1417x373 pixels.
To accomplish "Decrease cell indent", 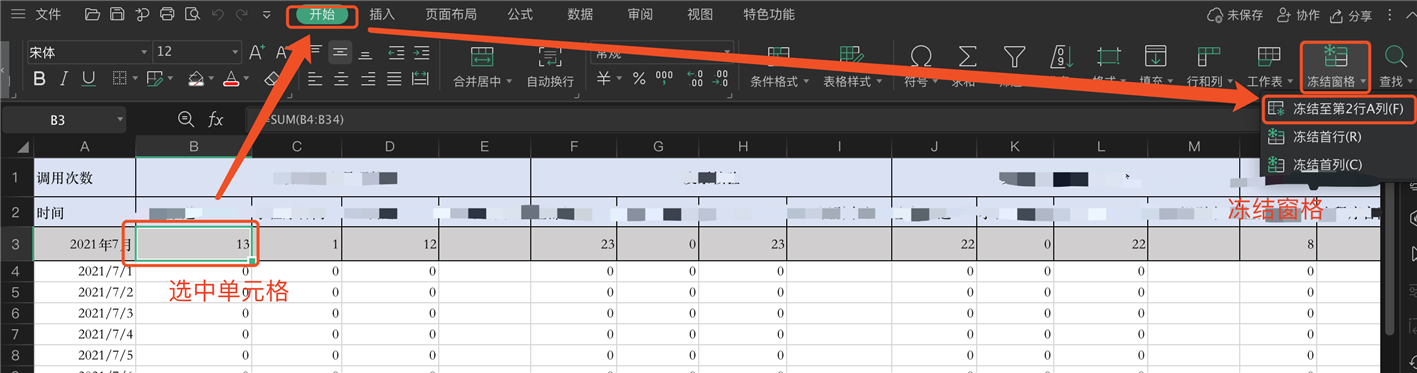I will coord(395,52).
